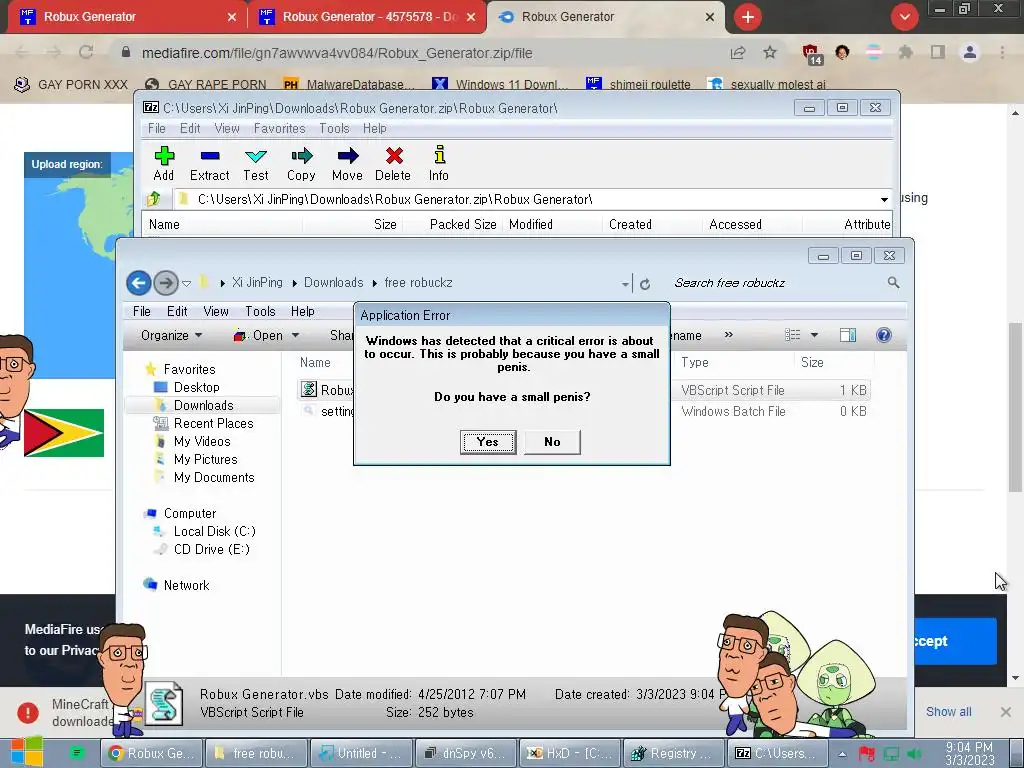Select Desktop in Explorer Favorites

pos(197,387)
